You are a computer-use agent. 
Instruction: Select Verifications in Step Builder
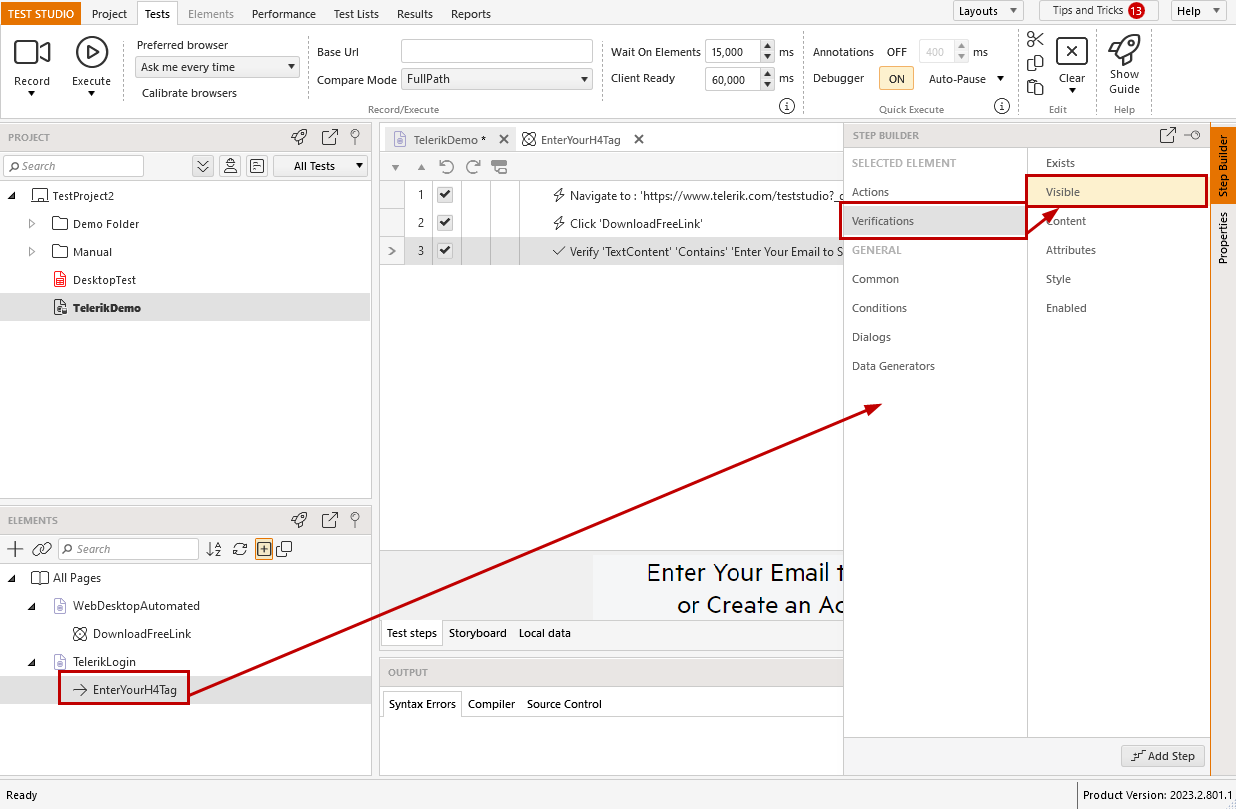click(935, 221)
